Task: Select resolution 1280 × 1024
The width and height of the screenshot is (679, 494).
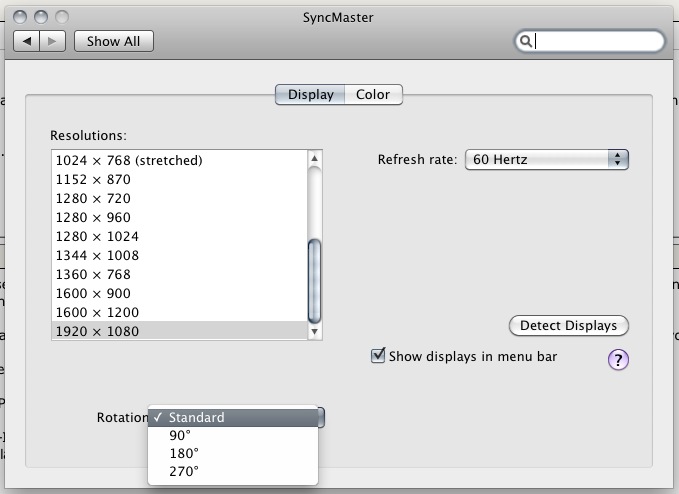Action: 179,237
